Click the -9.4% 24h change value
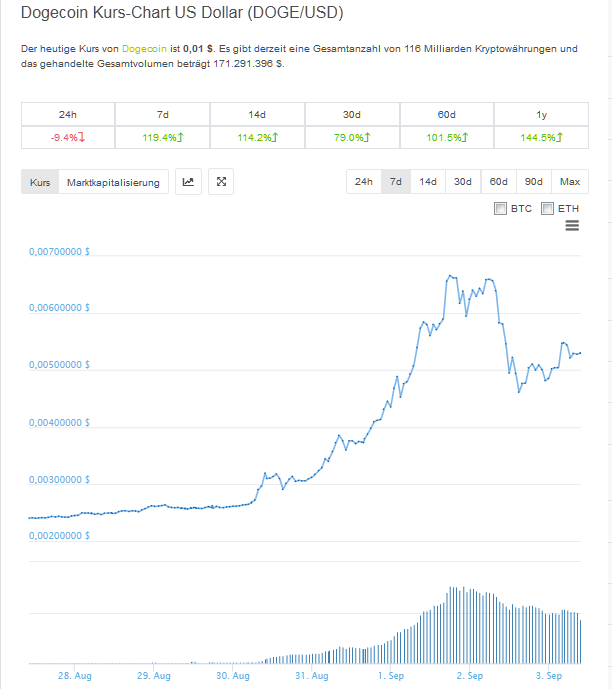 click(x=68, y=138)
